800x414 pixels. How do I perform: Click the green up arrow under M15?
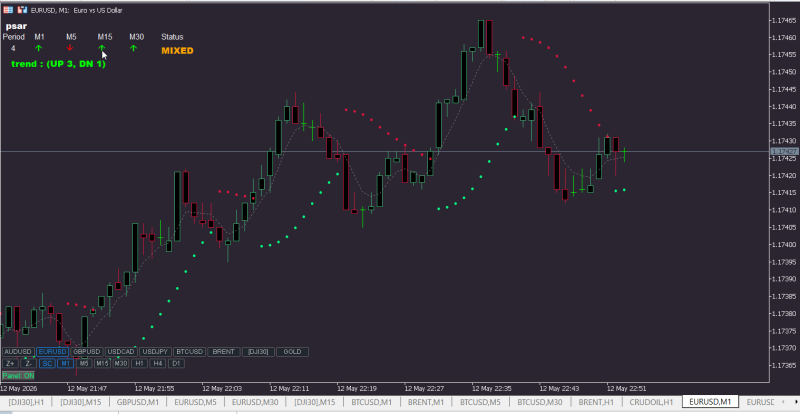coord(102,48)
